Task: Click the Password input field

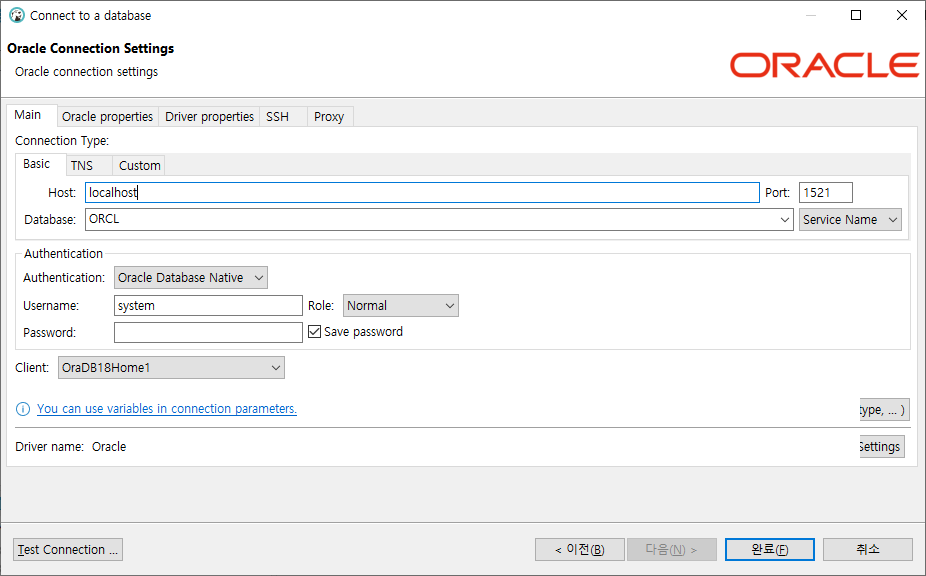Action: (x=208, y=333)
